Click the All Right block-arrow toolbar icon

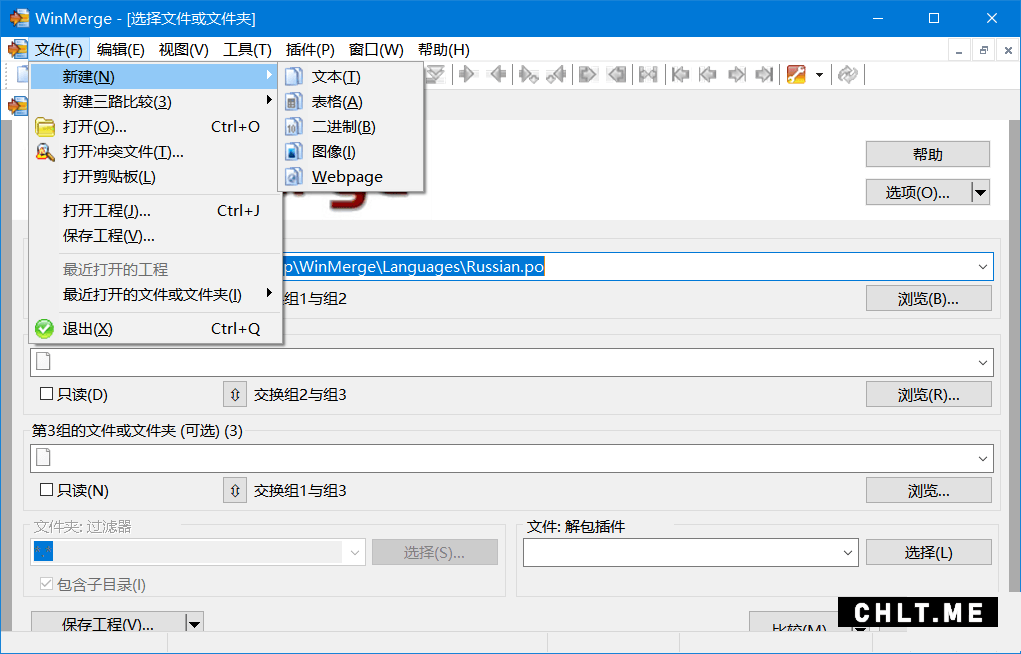click(587, 75)
